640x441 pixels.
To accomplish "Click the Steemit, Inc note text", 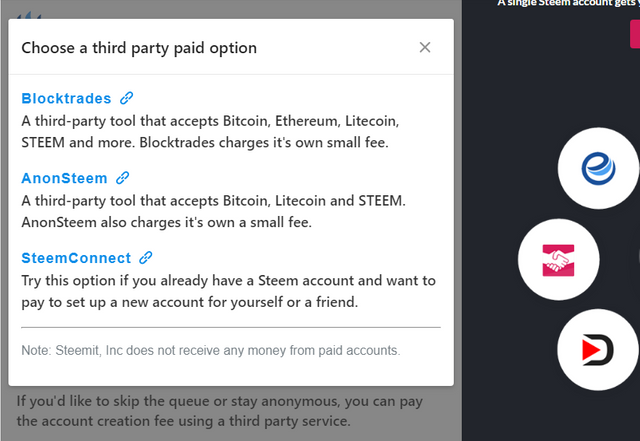I will (211, 350).
